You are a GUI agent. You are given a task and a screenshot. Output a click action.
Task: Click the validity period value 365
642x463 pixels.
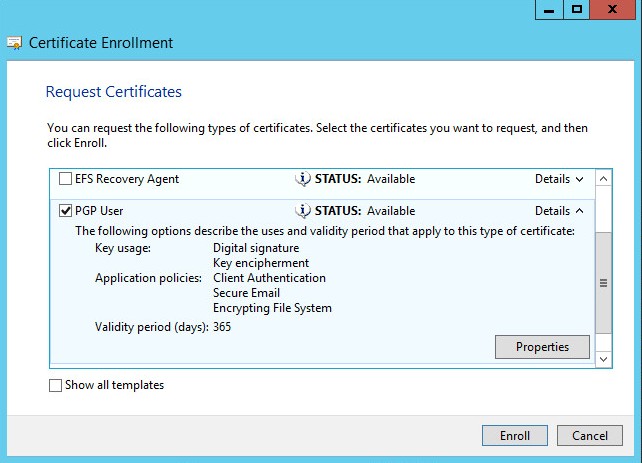(222, 327)
